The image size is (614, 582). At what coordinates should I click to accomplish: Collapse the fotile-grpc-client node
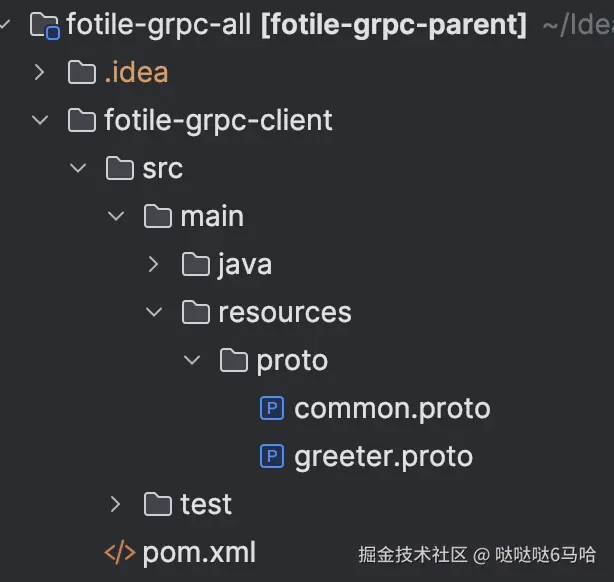tap(40, 120)
